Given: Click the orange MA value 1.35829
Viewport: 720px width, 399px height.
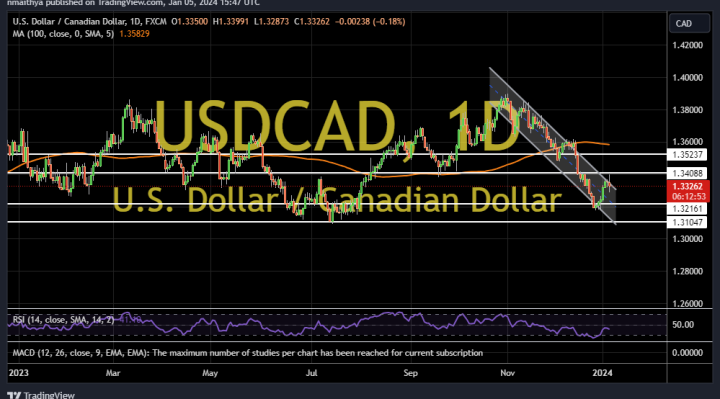Looking at the screenshot, I should (x=134, y=34).
